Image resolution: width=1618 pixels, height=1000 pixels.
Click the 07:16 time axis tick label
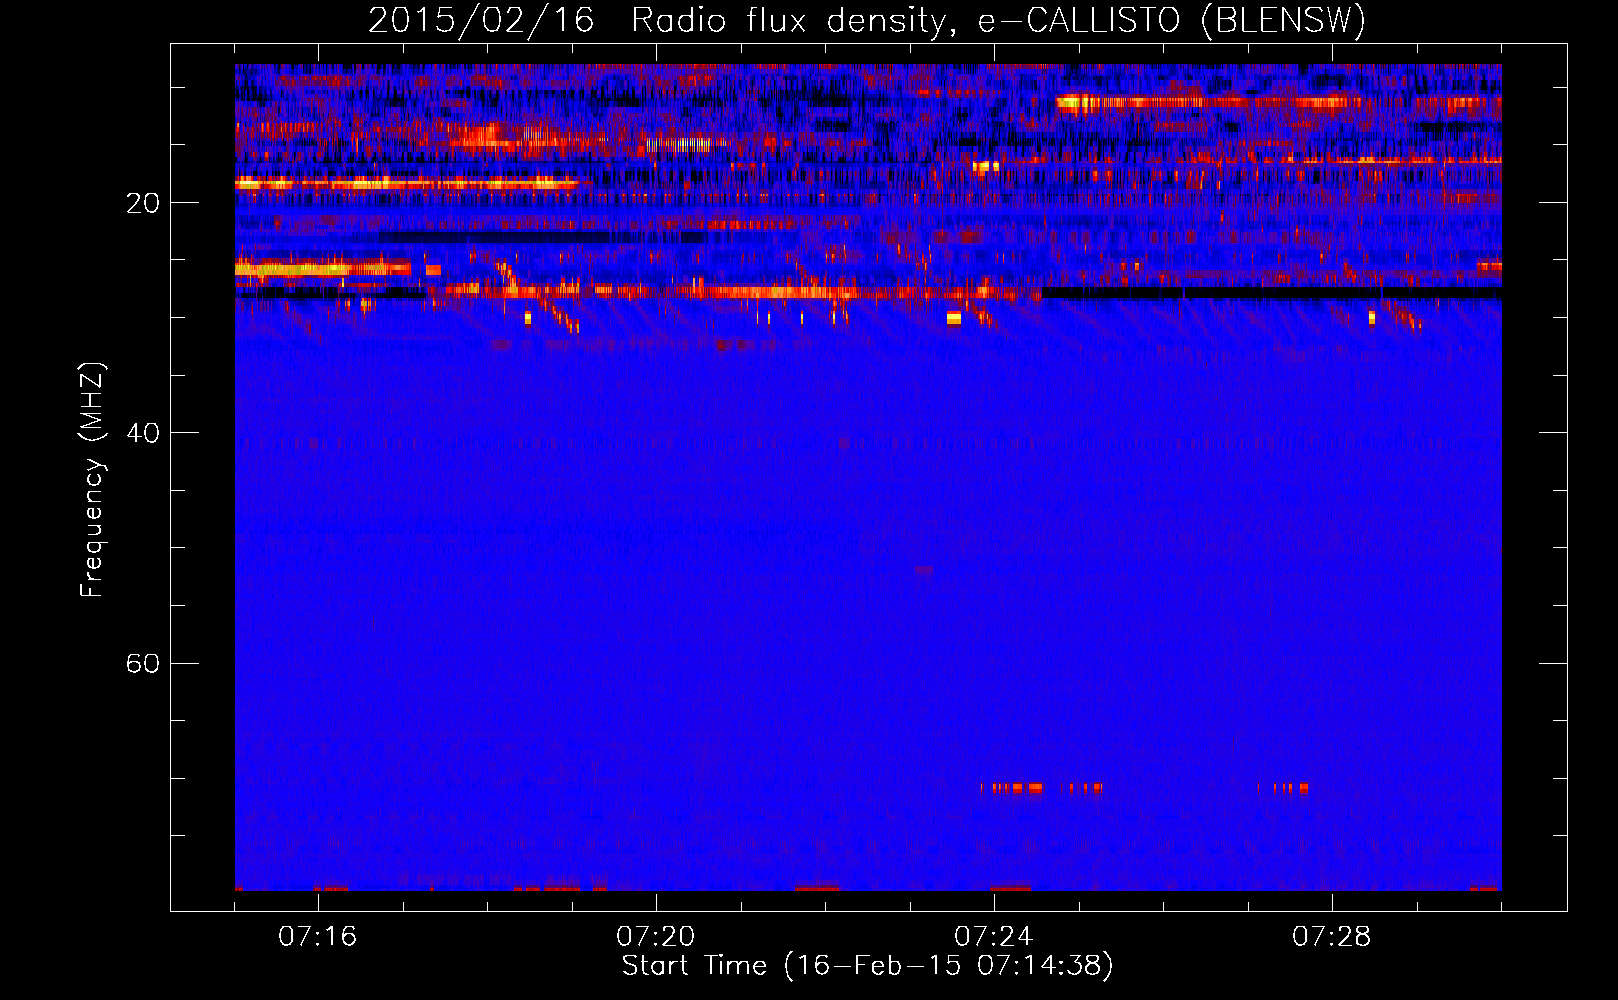318,937
